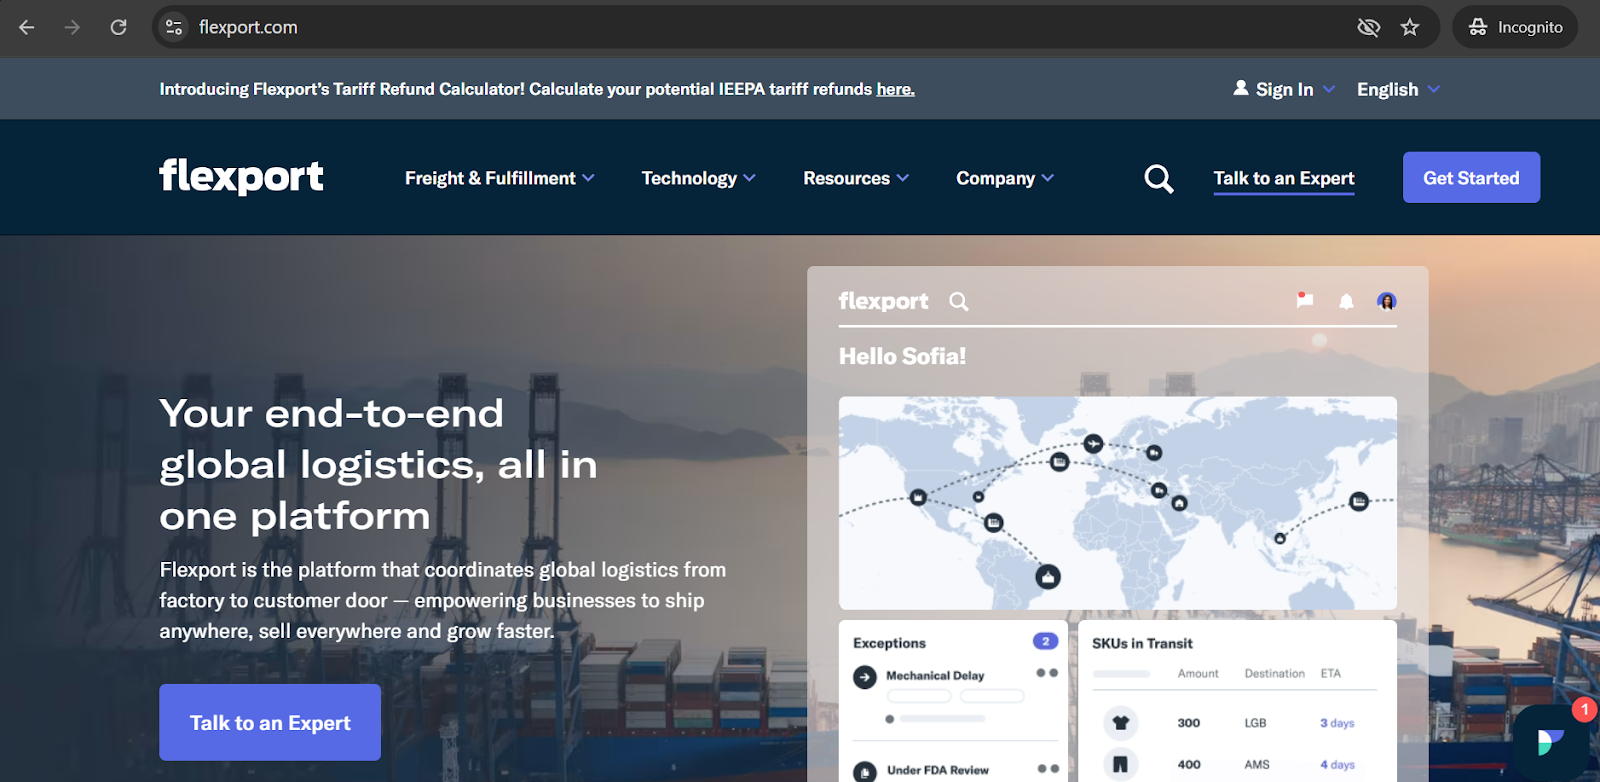The width and height of the screenshot is (1600, 782).
Task: Click the '3 days' ETA value
Action: (1337, 723)
